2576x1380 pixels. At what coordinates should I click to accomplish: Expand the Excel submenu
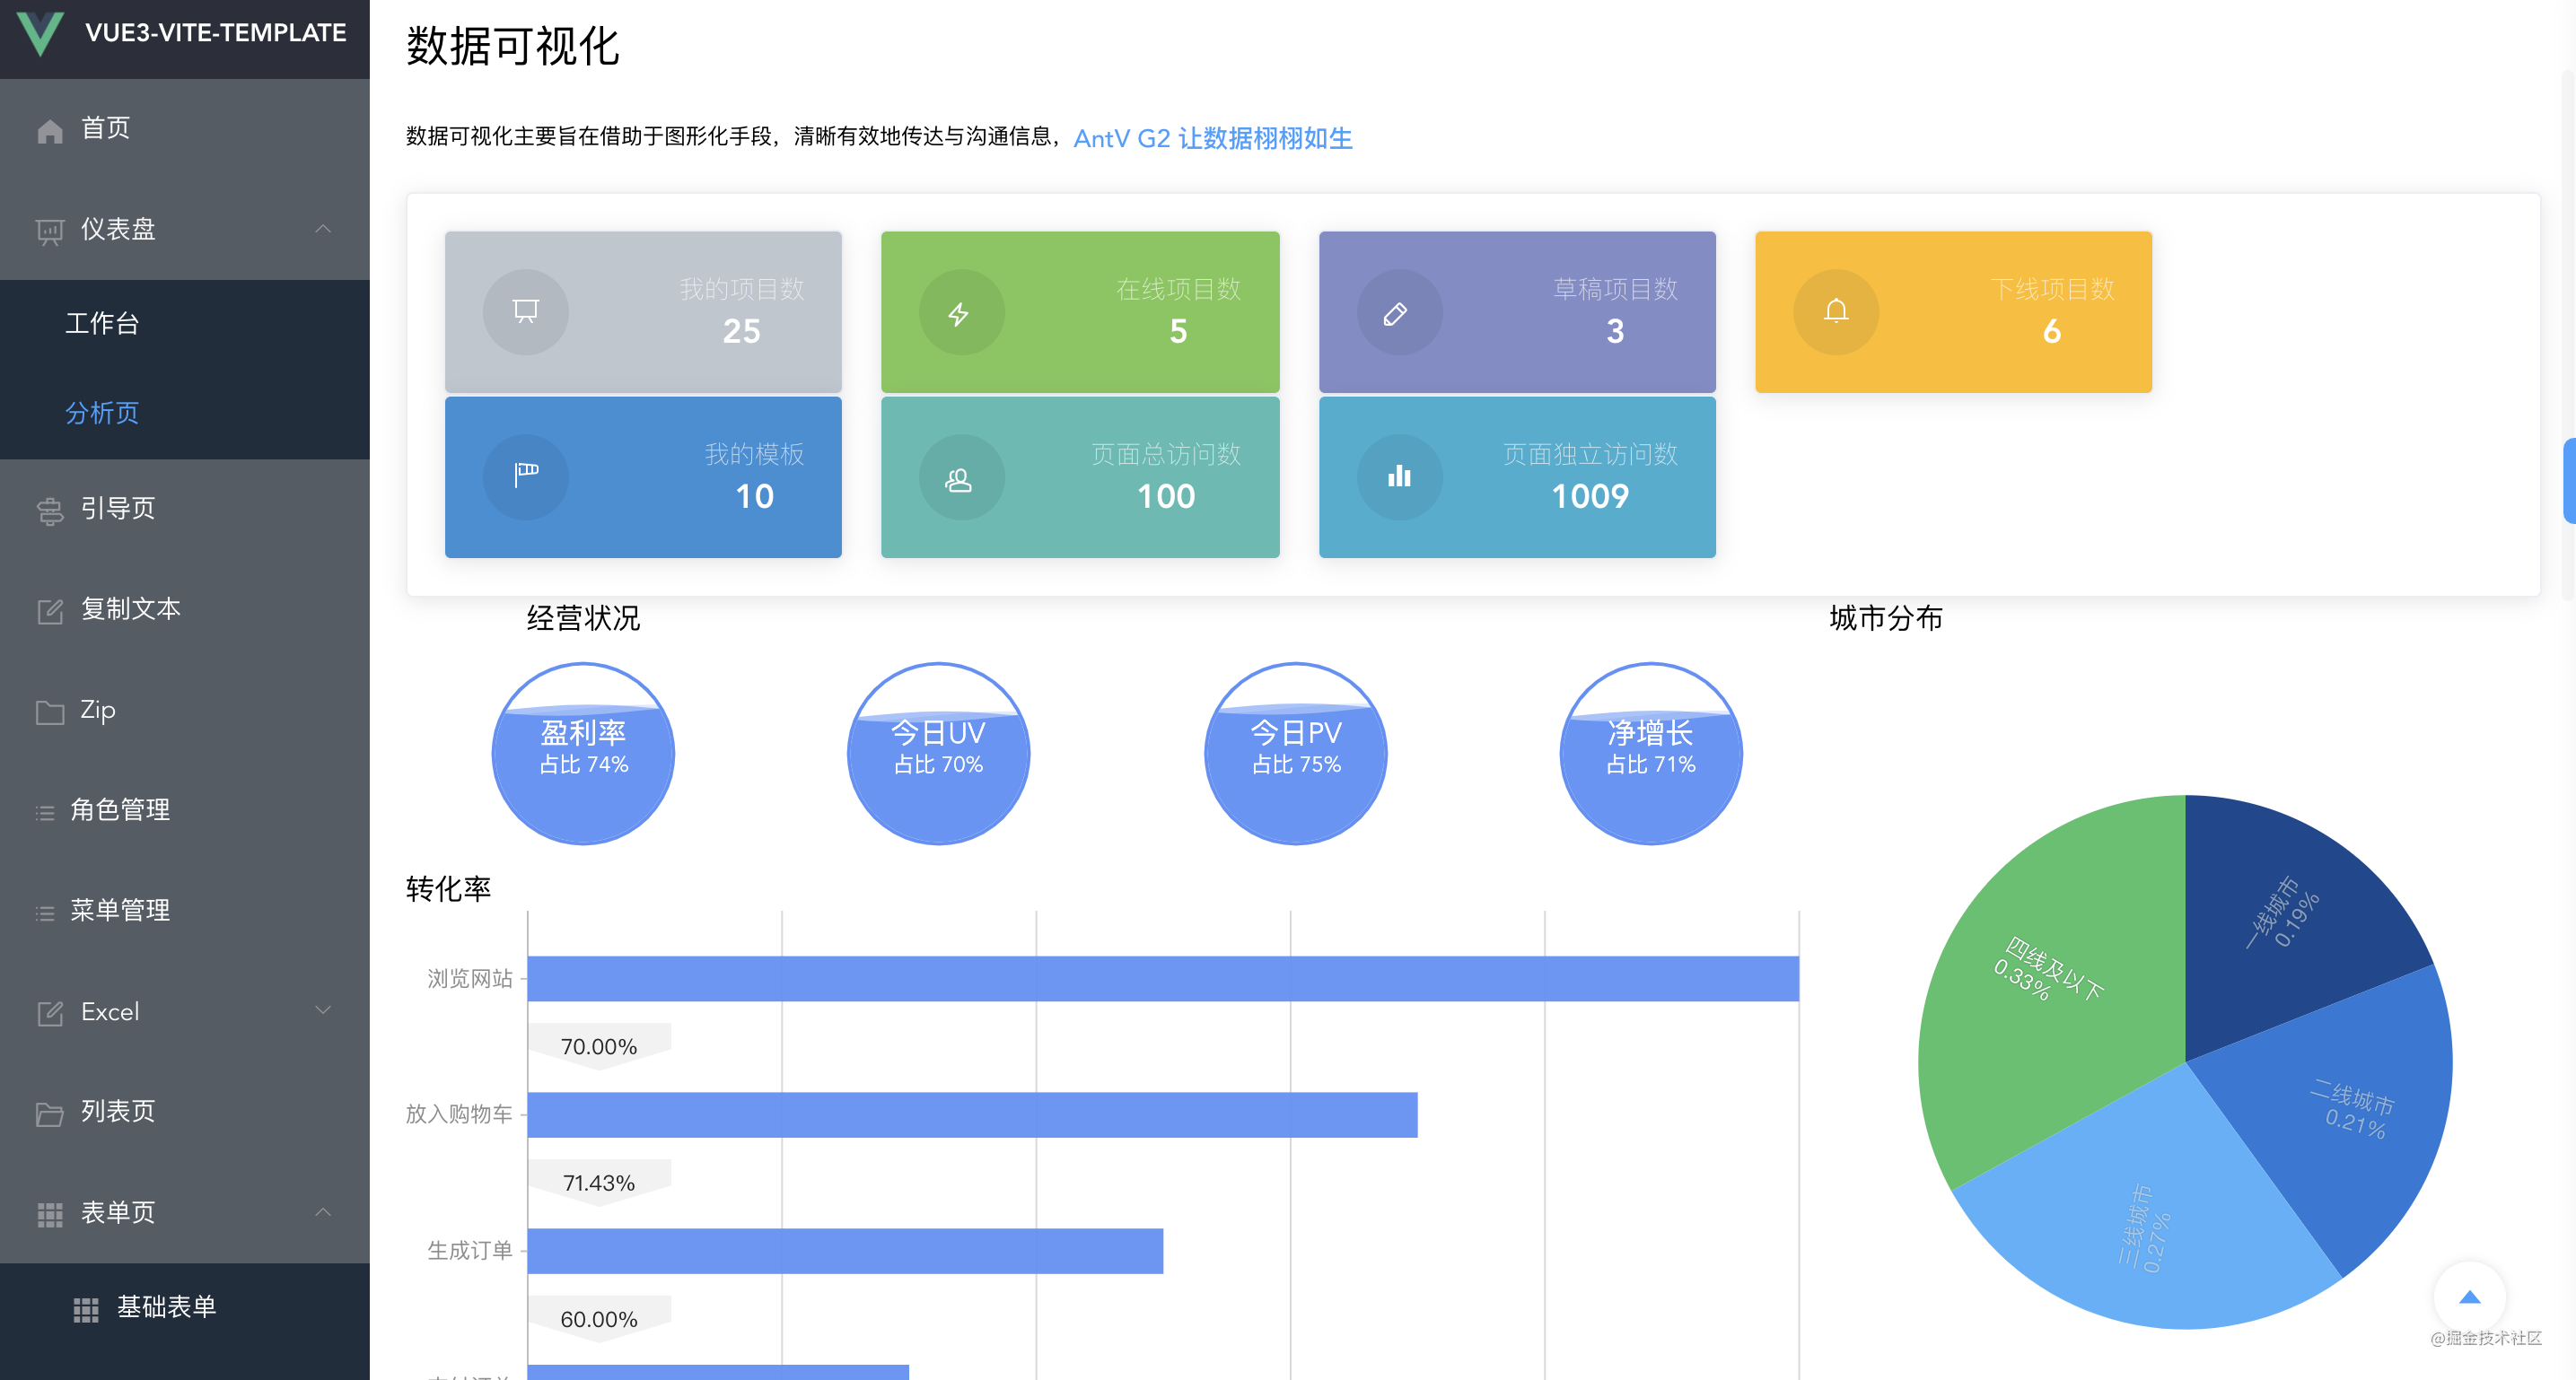coord(323,1010)
